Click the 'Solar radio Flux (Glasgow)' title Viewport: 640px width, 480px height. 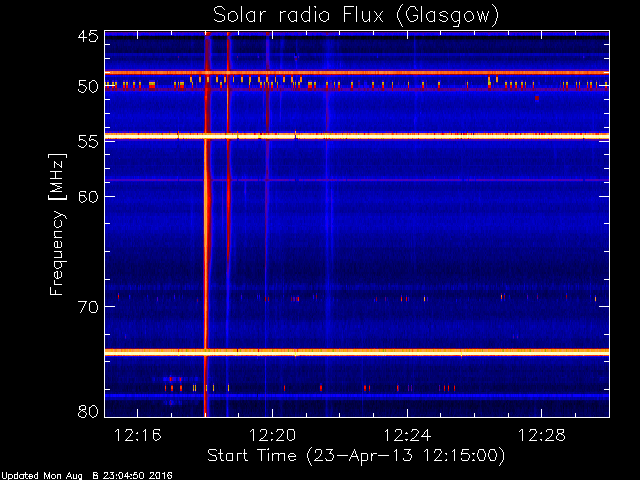pos(356,16)
